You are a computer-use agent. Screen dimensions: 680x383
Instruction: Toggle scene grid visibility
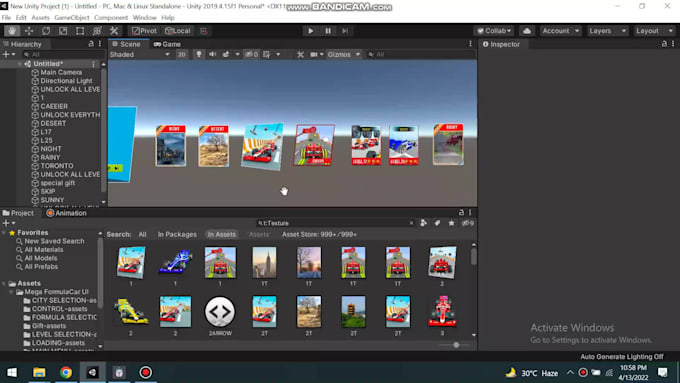pos(267,55)
